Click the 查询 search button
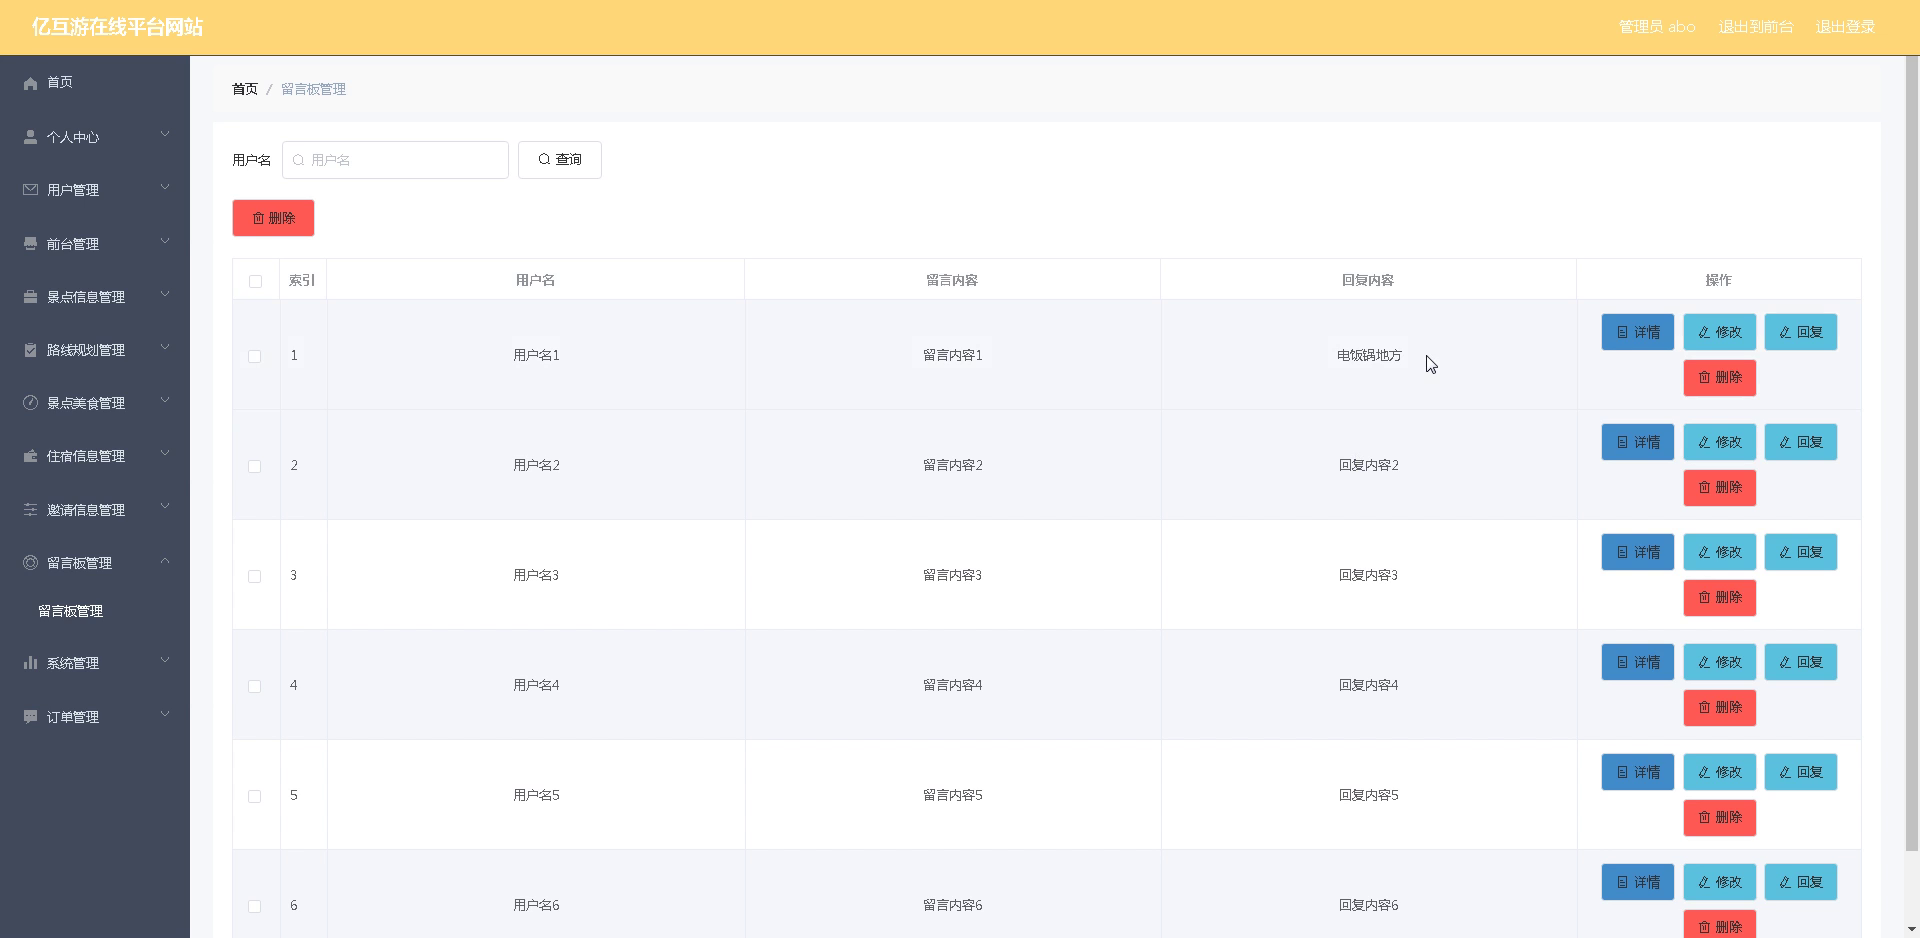1920x938 pixels. point(560,160)
